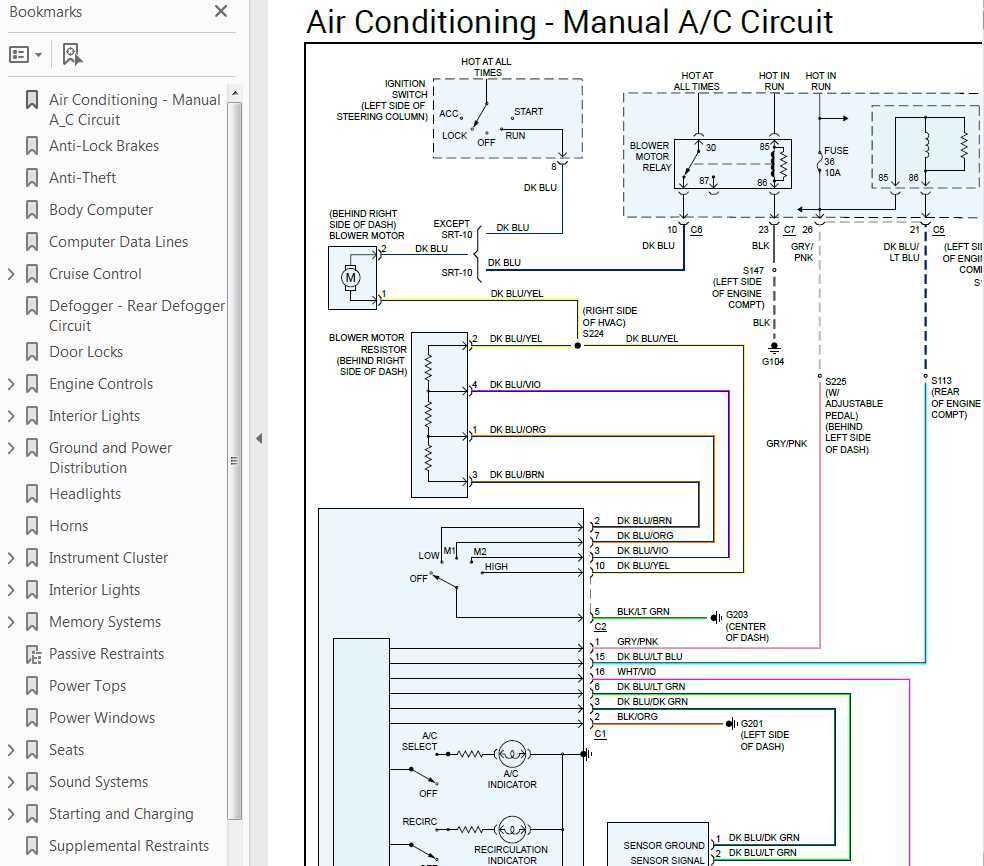The height and width of the screenshot is (866, 984).
Task: Click scroll-up arrow of bookmarks scrollbar
Action: (234, 94)
